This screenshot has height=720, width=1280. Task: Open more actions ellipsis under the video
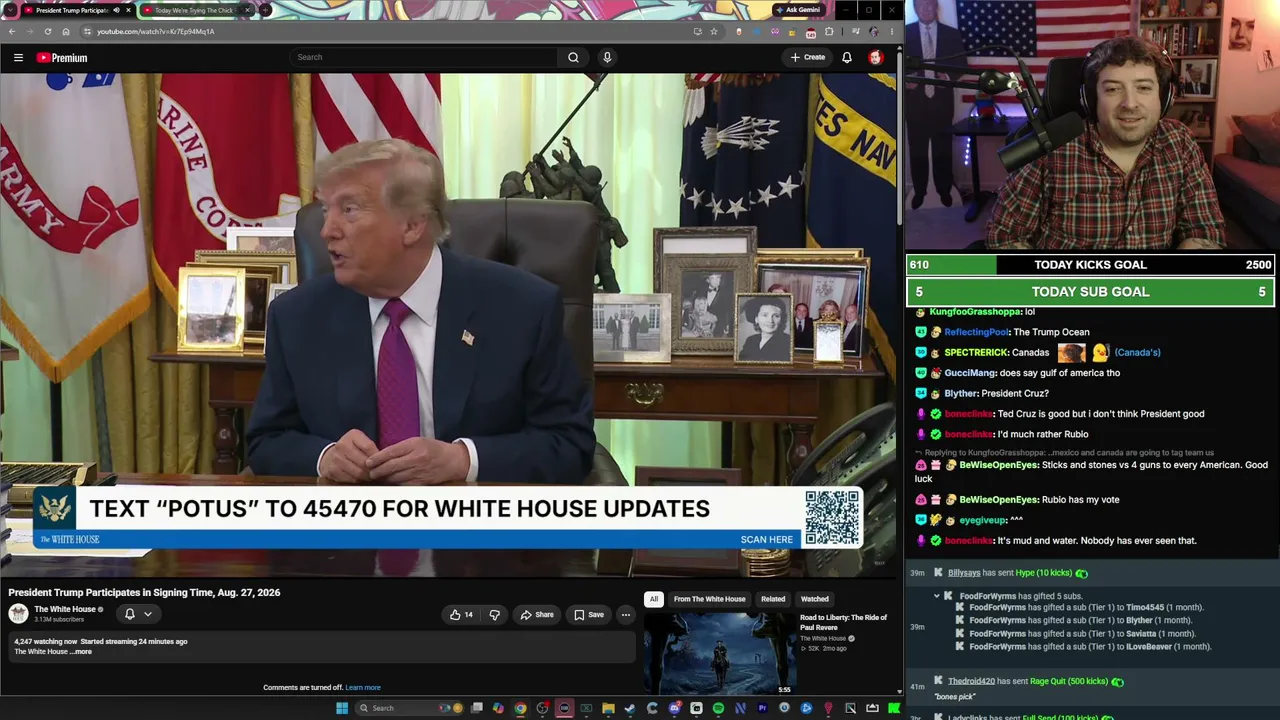pos(625,615)
